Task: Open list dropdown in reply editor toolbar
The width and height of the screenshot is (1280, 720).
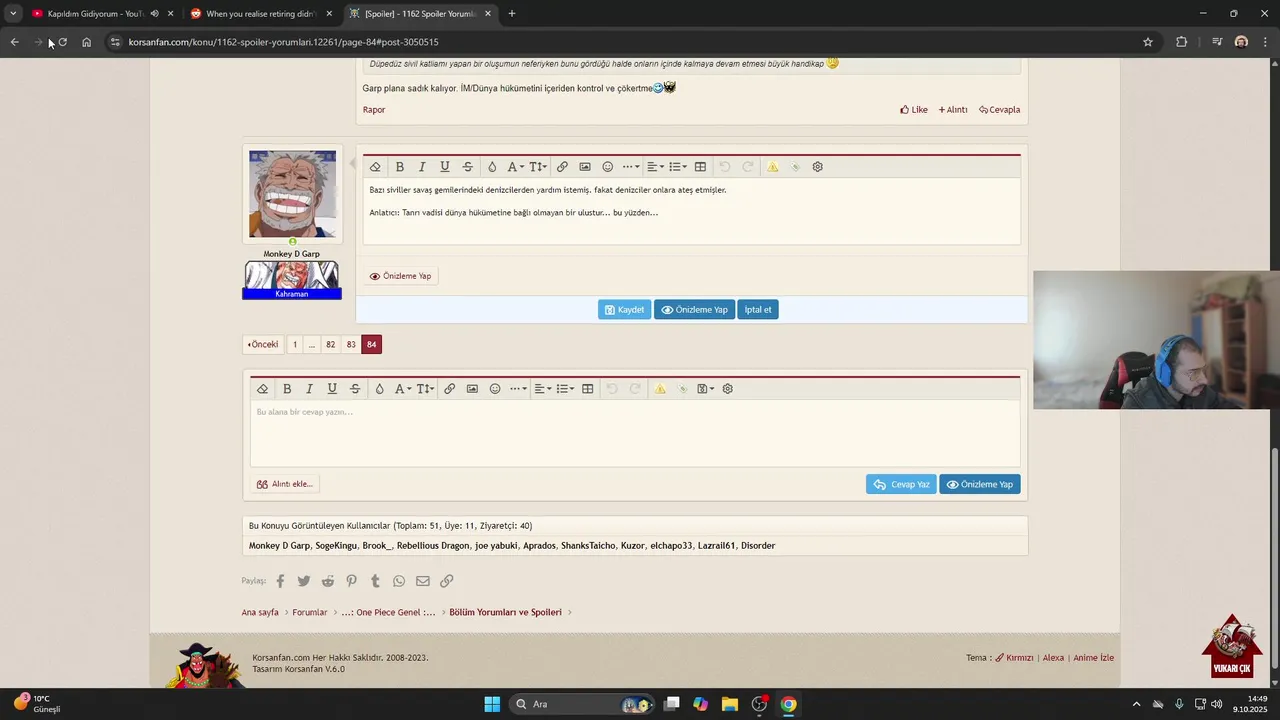Action: point(565,389)
